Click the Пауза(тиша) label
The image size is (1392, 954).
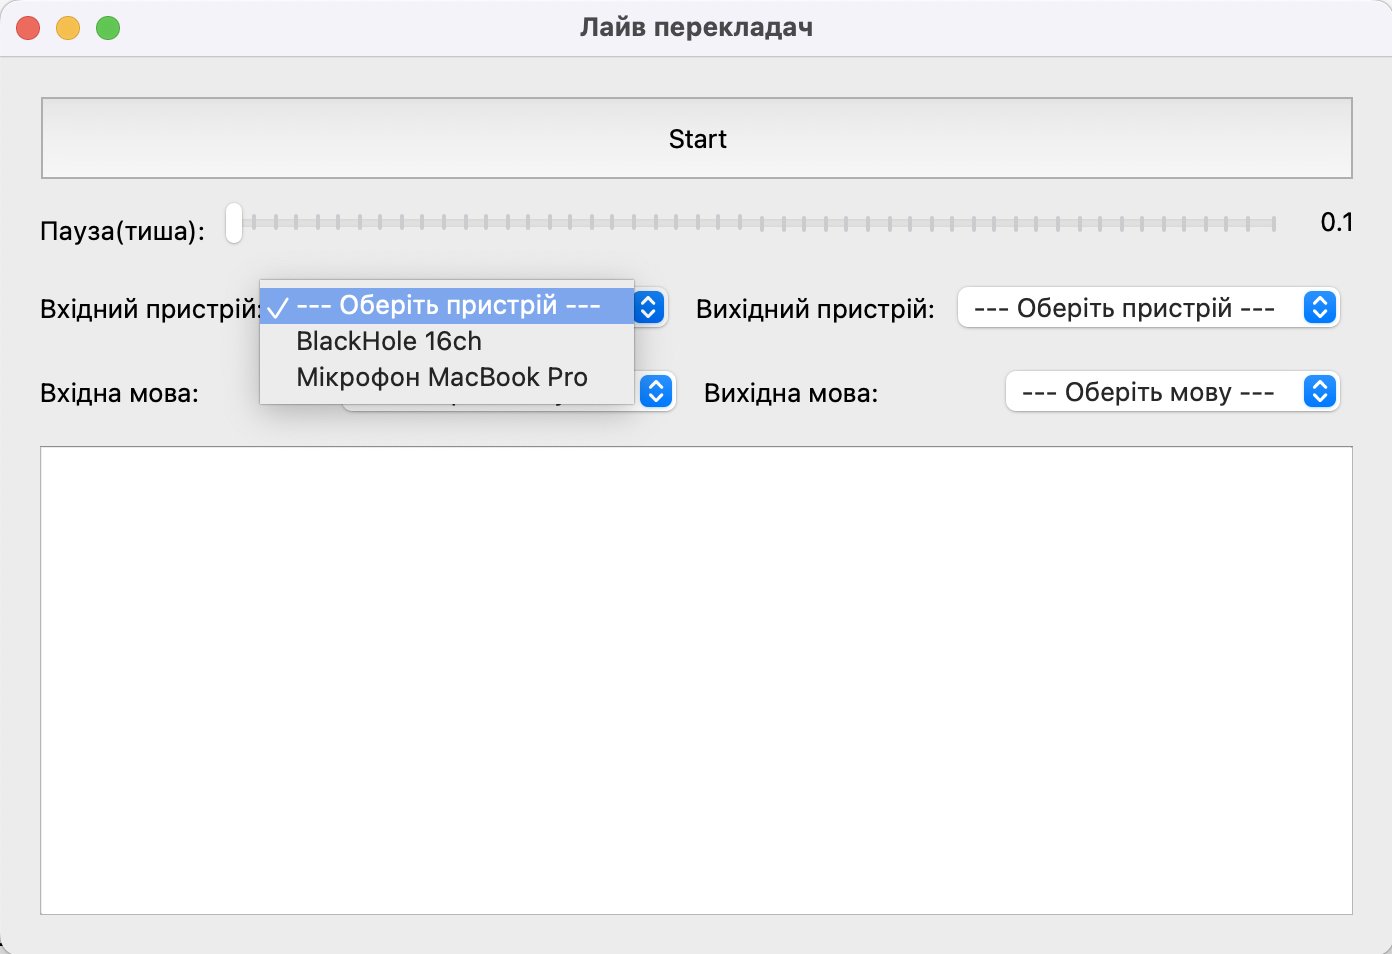click(122, 231)
